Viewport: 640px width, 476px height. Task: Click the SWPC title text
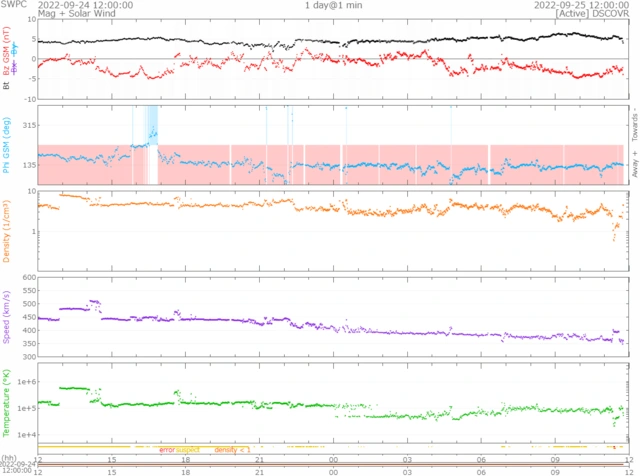tap(13, 4)
